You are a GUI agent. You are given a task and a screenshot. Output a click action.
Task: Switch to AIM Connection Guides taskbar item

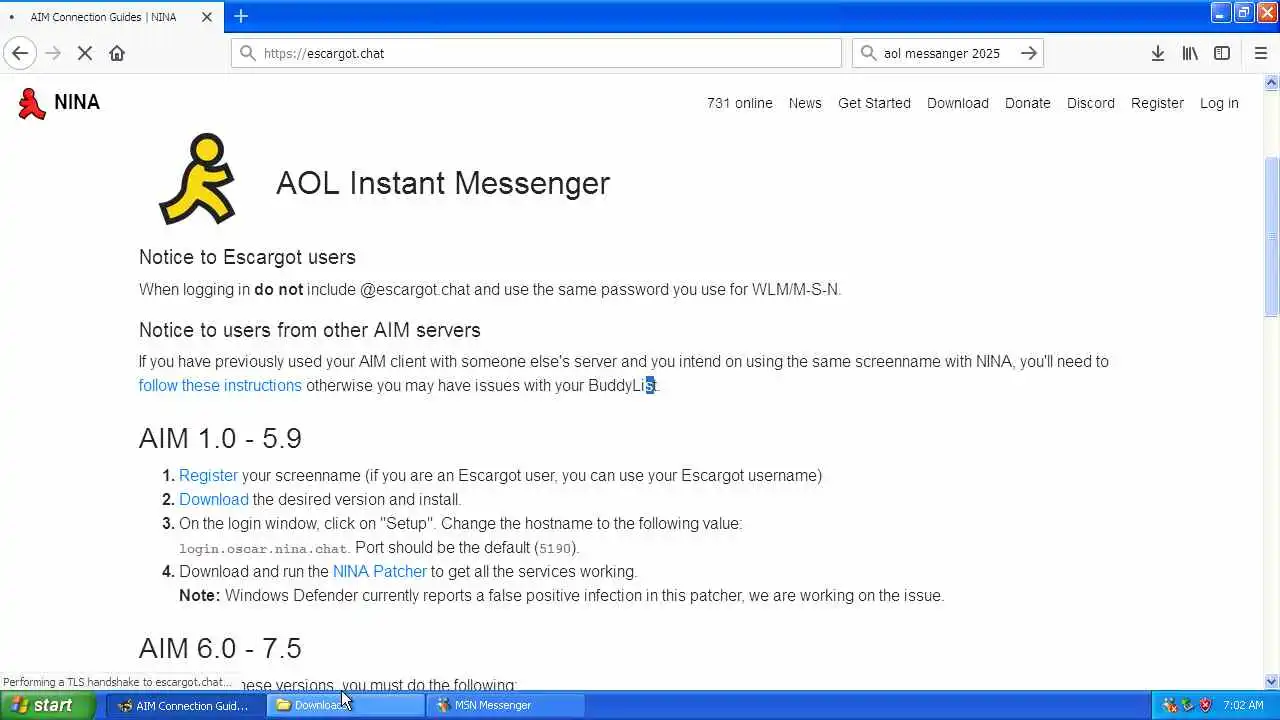184,705
